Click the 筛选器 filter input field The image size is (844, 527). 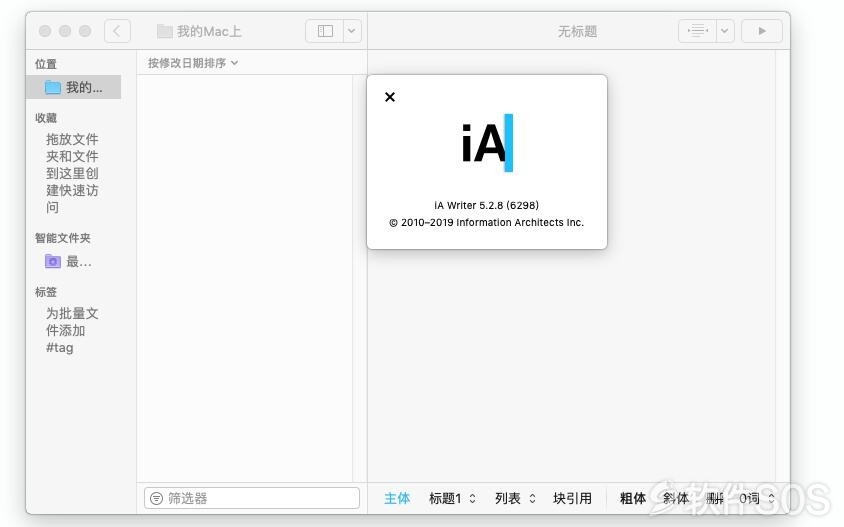point(252,498)
